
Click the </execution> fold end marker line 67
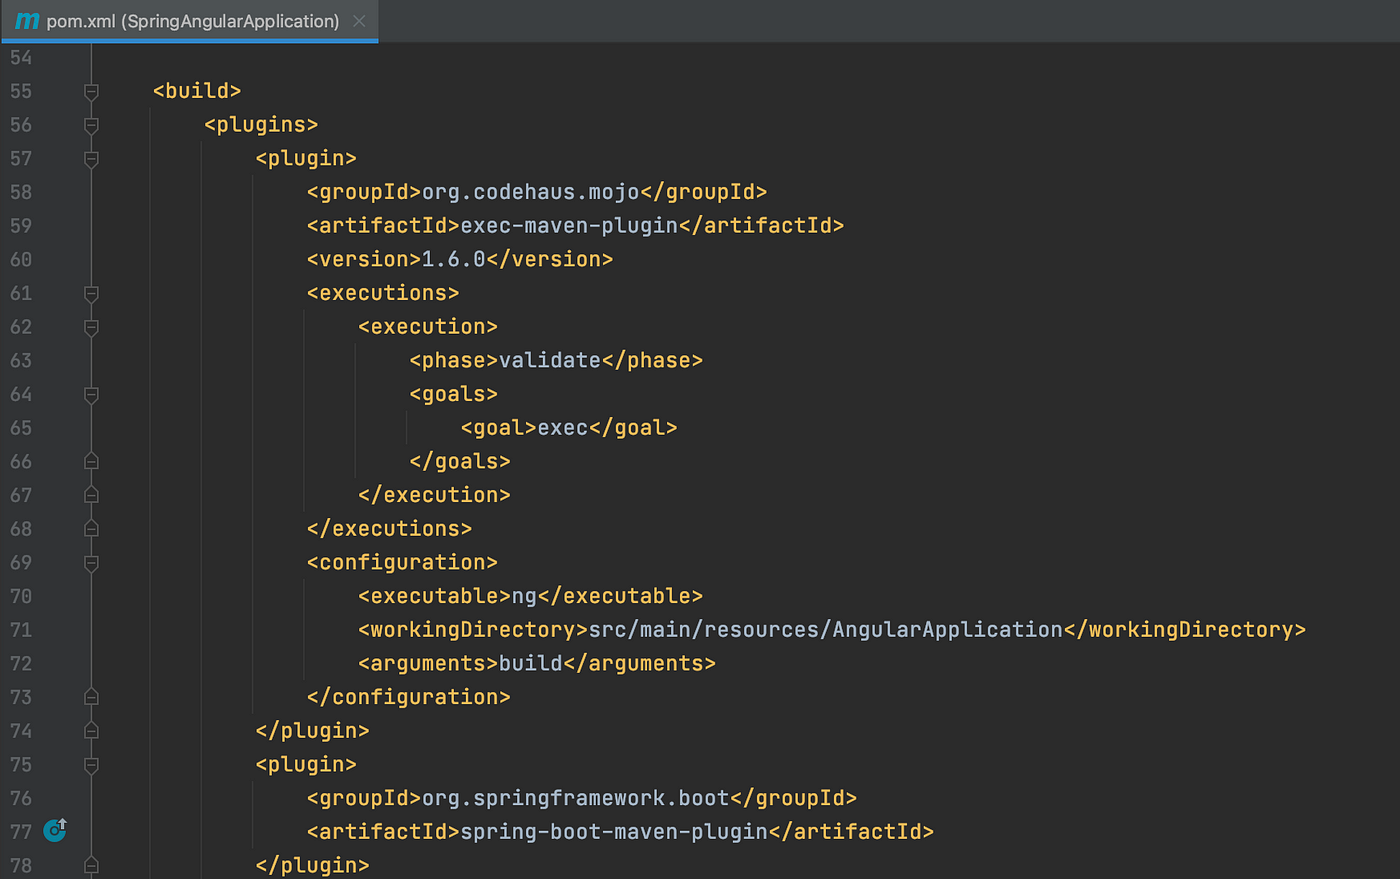(91, 495)
